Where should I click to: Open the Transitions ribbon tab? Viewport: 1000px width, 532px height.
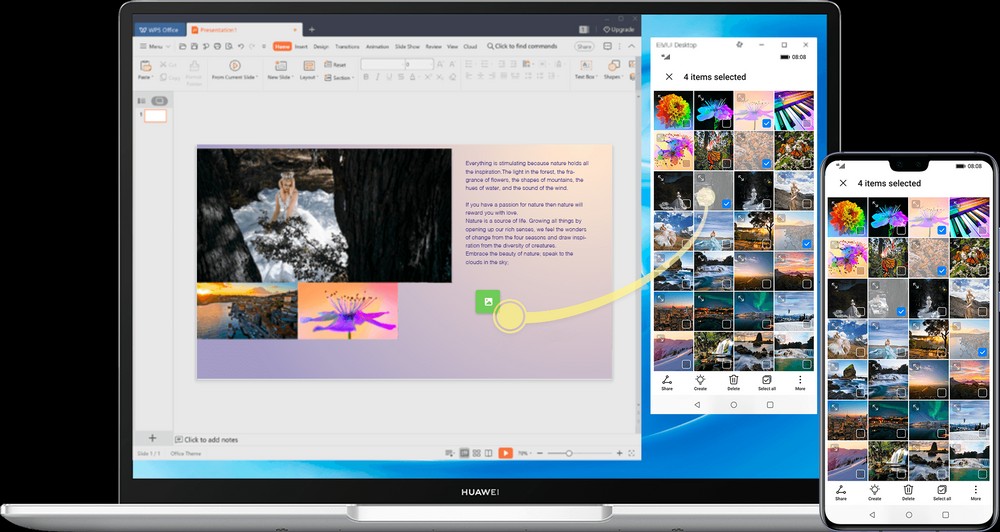[347, 46]
